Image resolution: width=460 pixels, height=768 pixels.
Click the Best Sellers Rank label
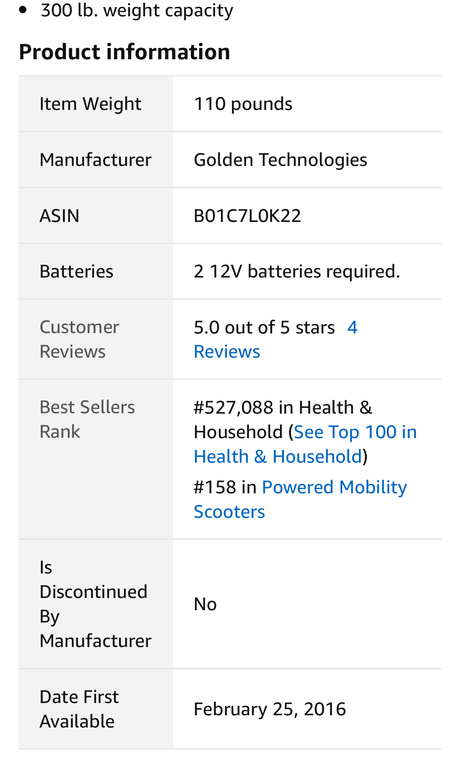tap(87, 419)
